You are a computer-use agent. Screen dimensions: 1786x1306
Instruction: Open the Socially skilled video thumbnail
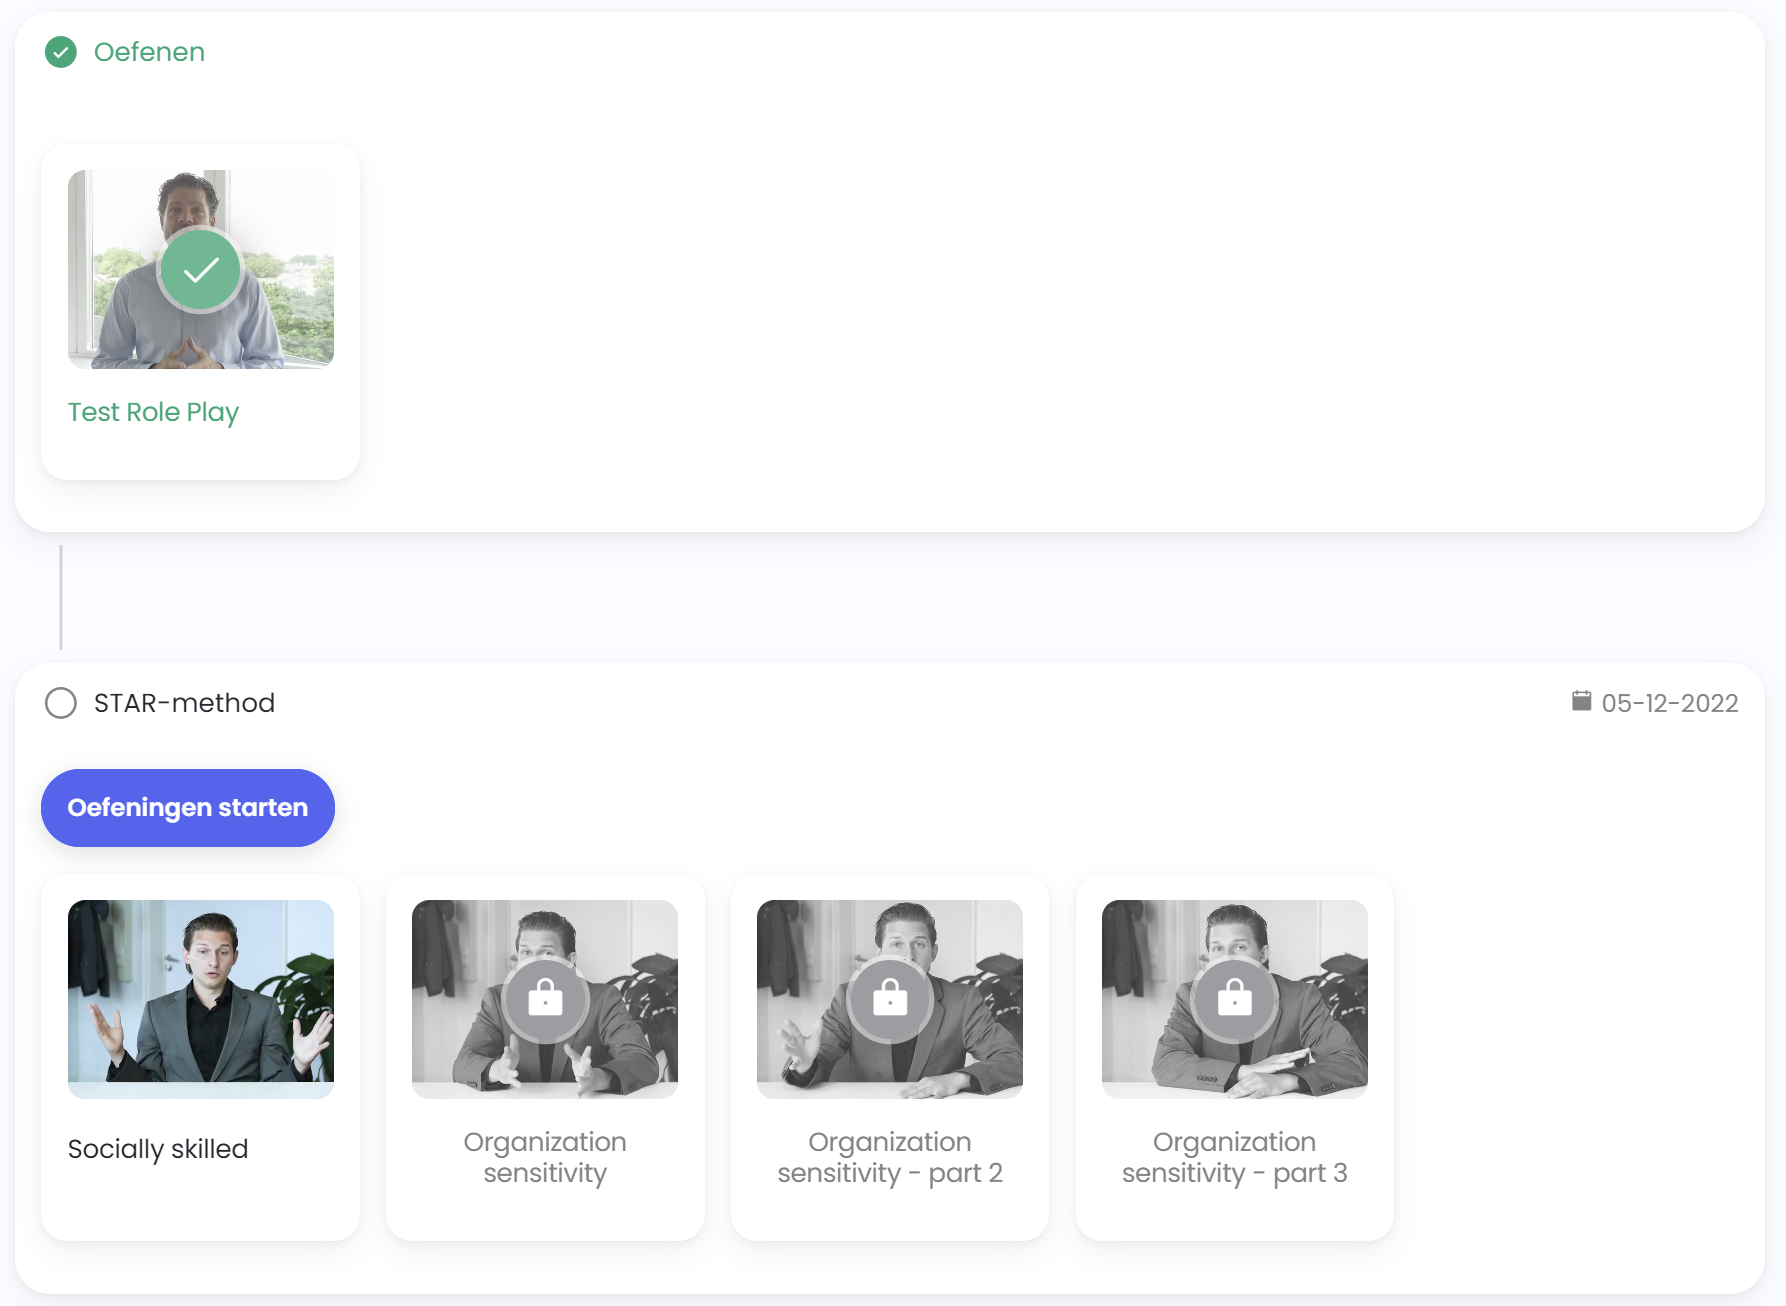point(201,999)
